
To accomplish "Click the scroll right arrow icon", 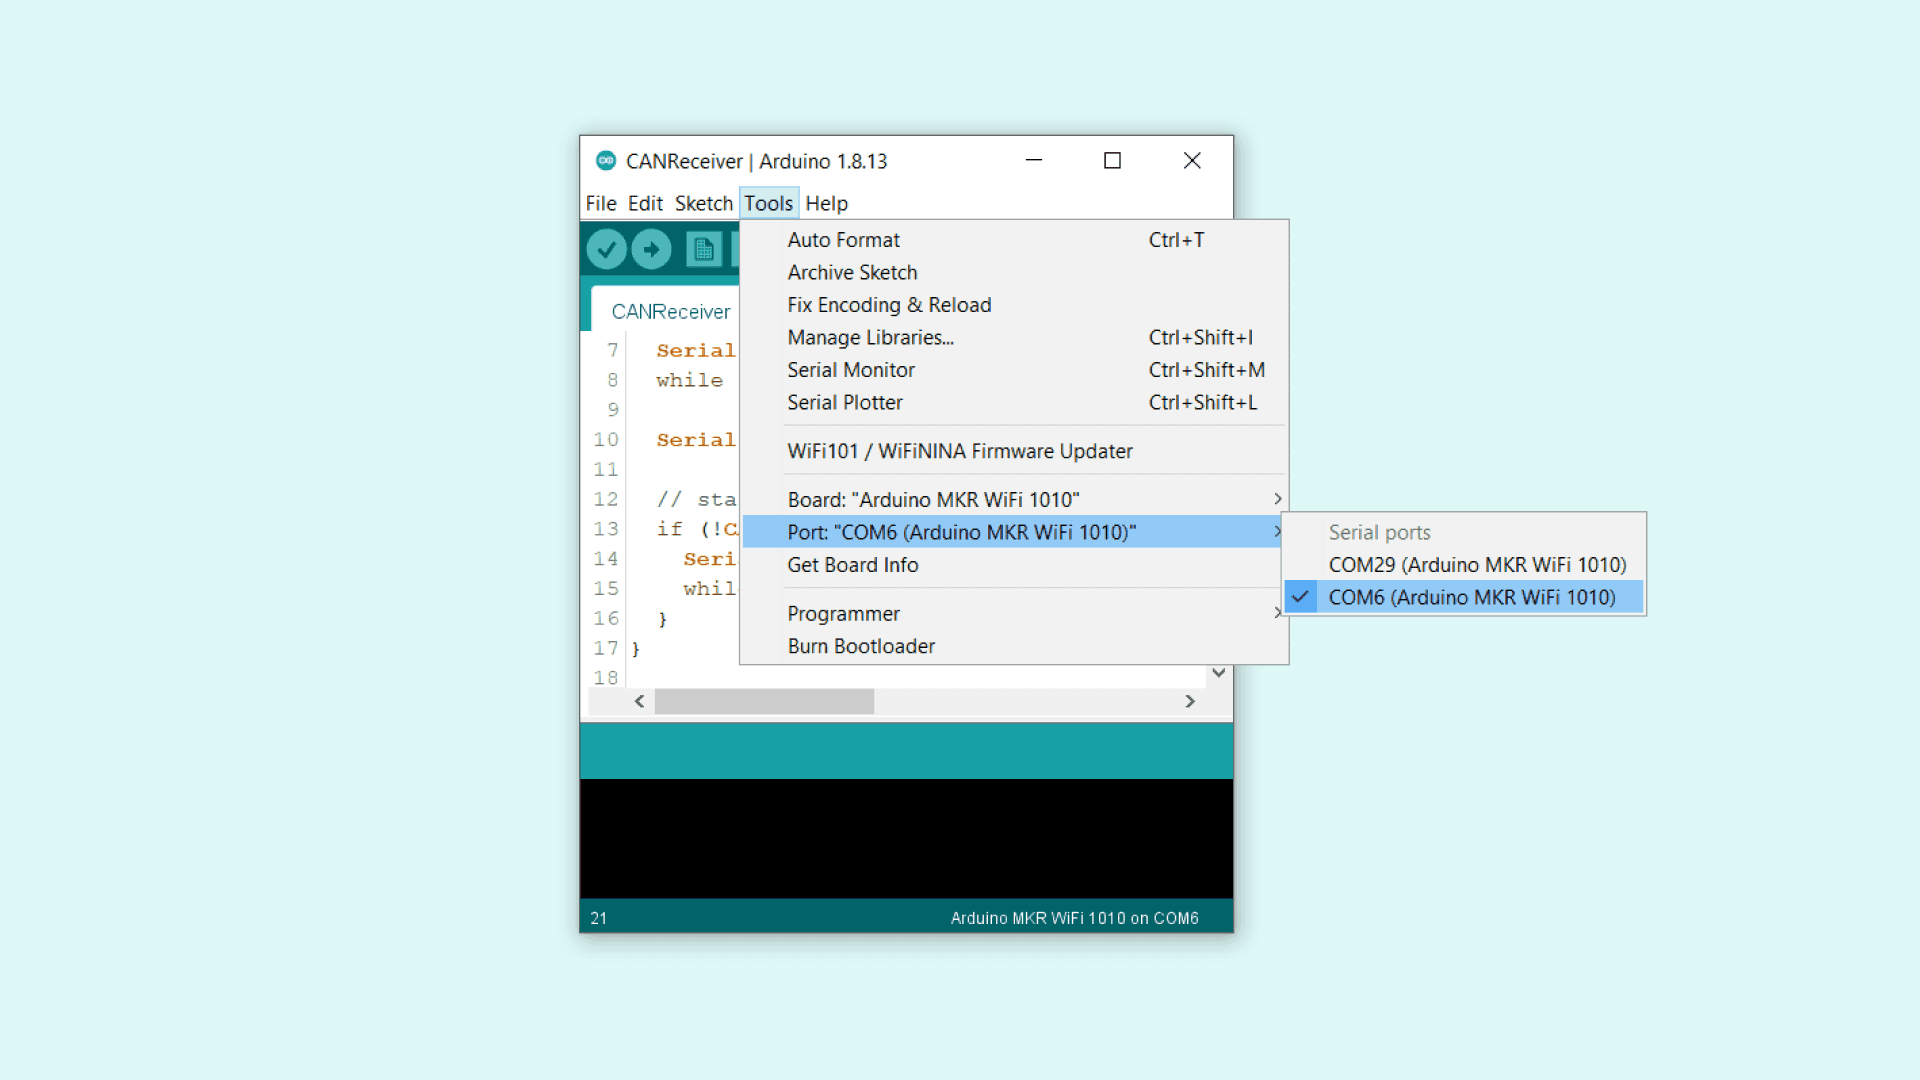I will [1190, 702].
